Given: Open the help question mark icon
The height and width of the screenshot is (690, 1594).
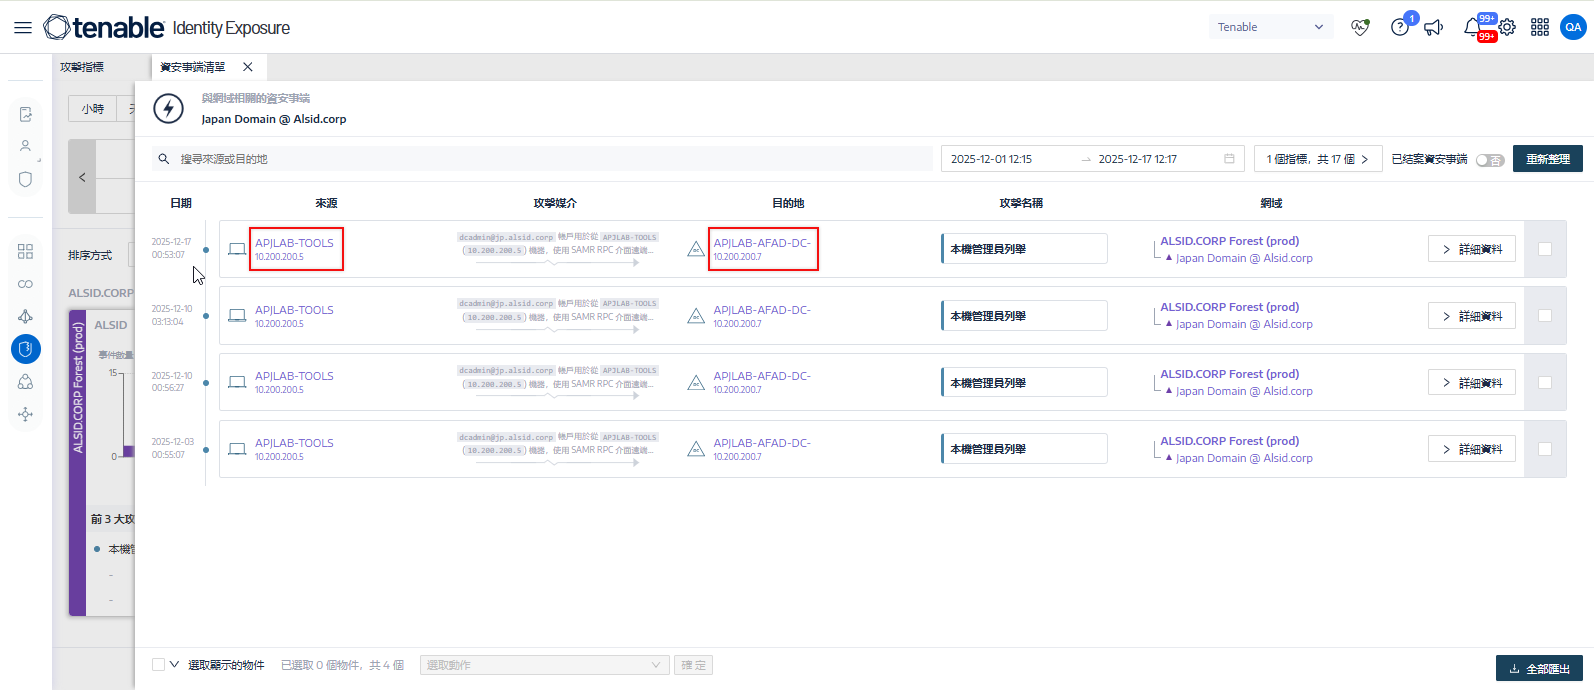Looking at the screenshot, I should [1399, 28].
